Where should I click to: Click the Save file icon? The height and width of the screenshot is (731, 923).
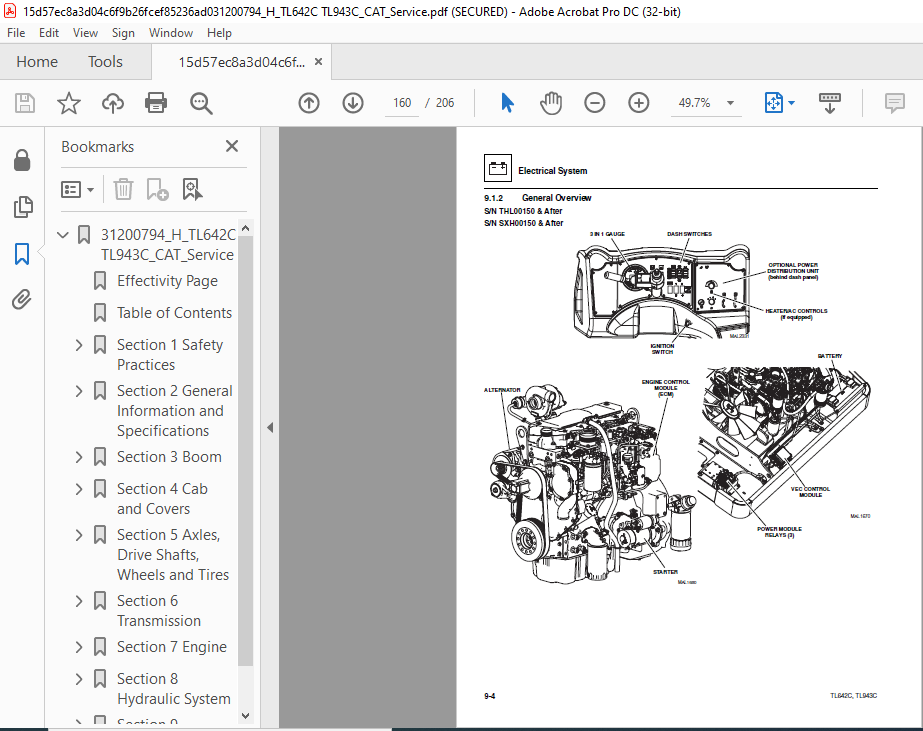(25, 103)
